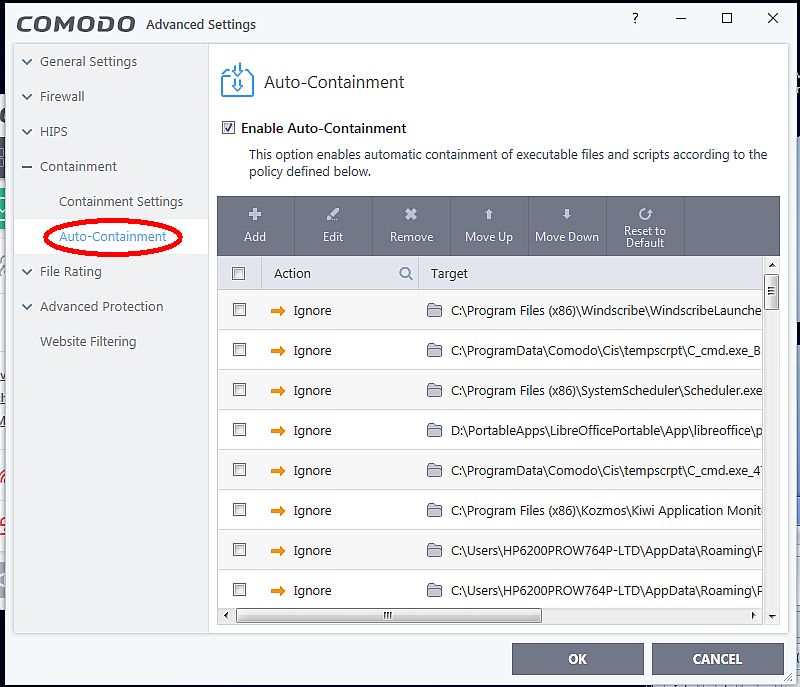Click the Add rule plus icon
The height and width of the screenshot is (687, 800).
coord(255,214)
